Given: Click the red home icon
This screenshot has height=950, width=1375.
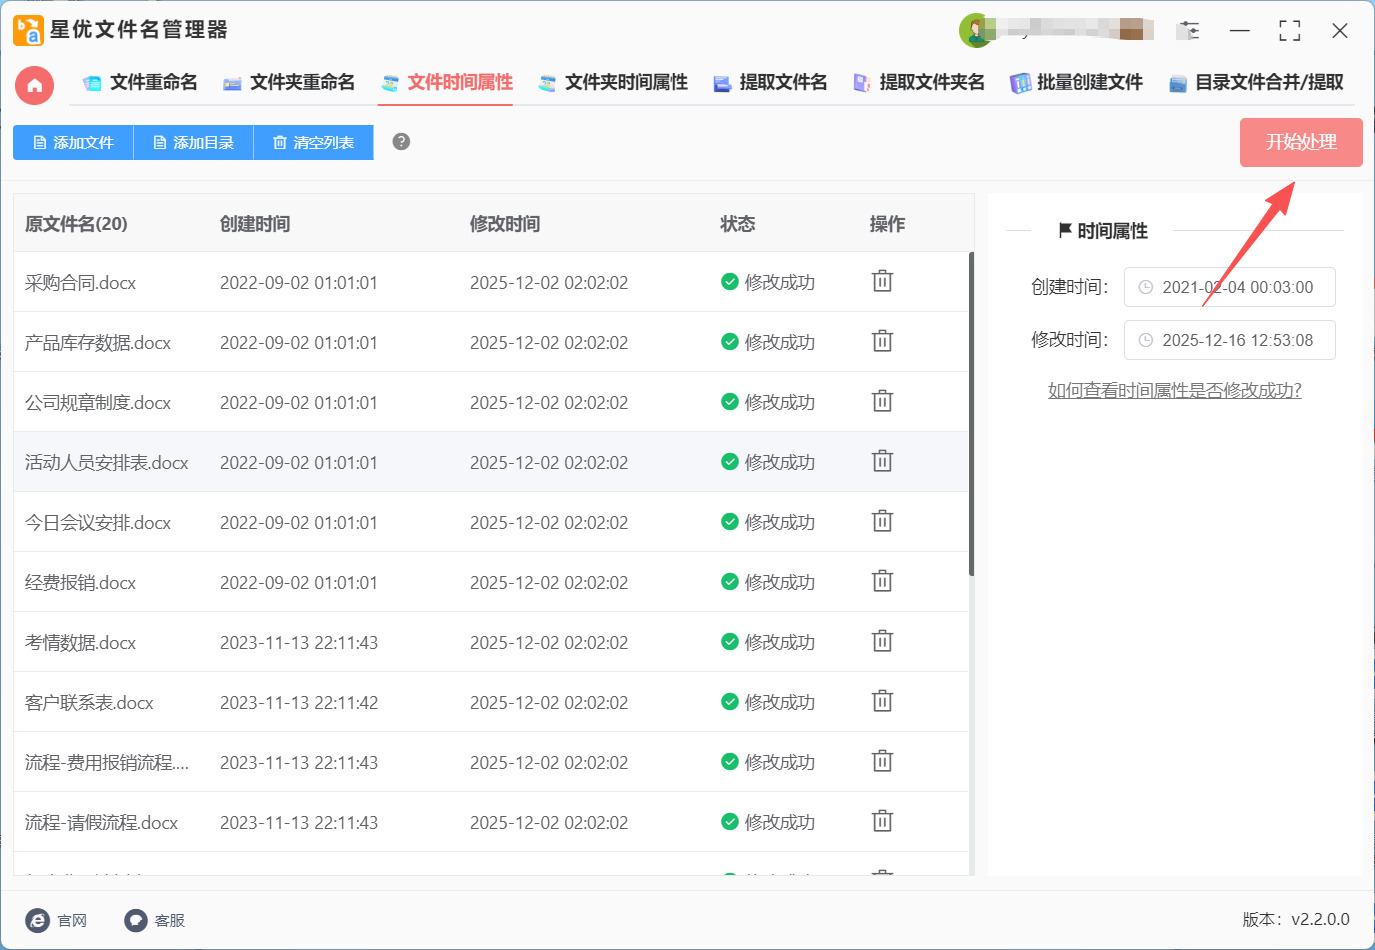Looking at the screenshot, I should point(34,85).
